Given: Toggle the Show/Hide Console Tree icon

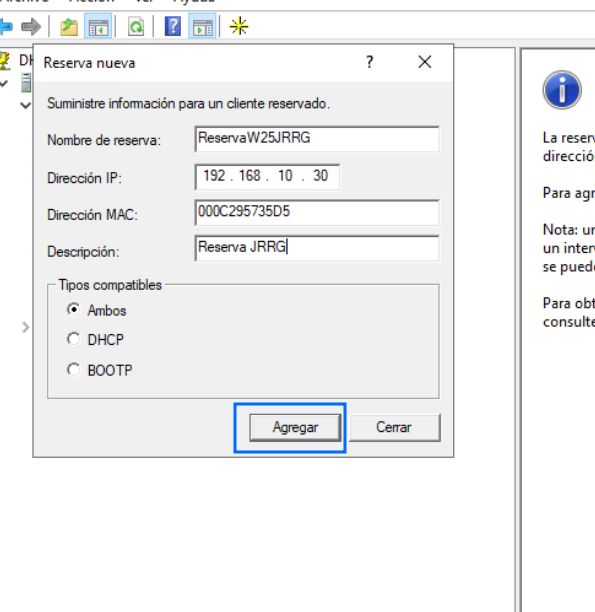Looking at the screenshot, I should [x=98, y=26].
